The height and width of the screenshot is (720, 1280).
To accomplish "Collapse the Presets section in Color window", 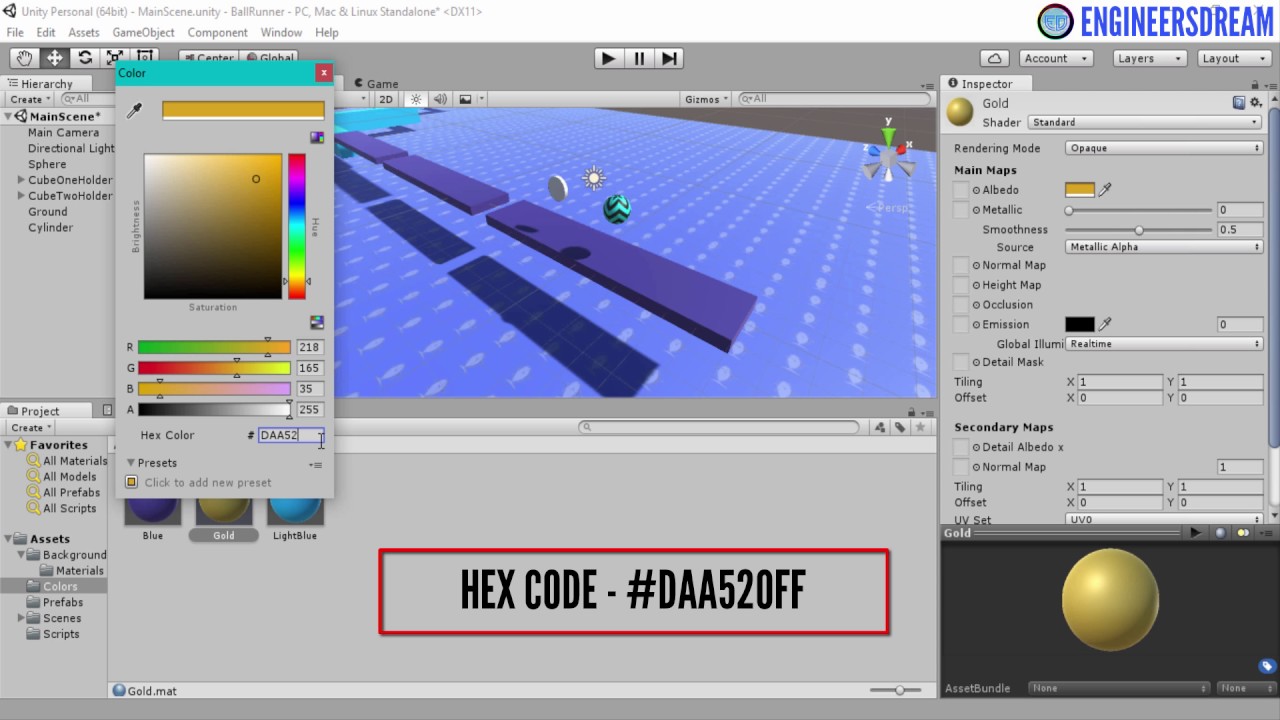I will pos(131,463).
